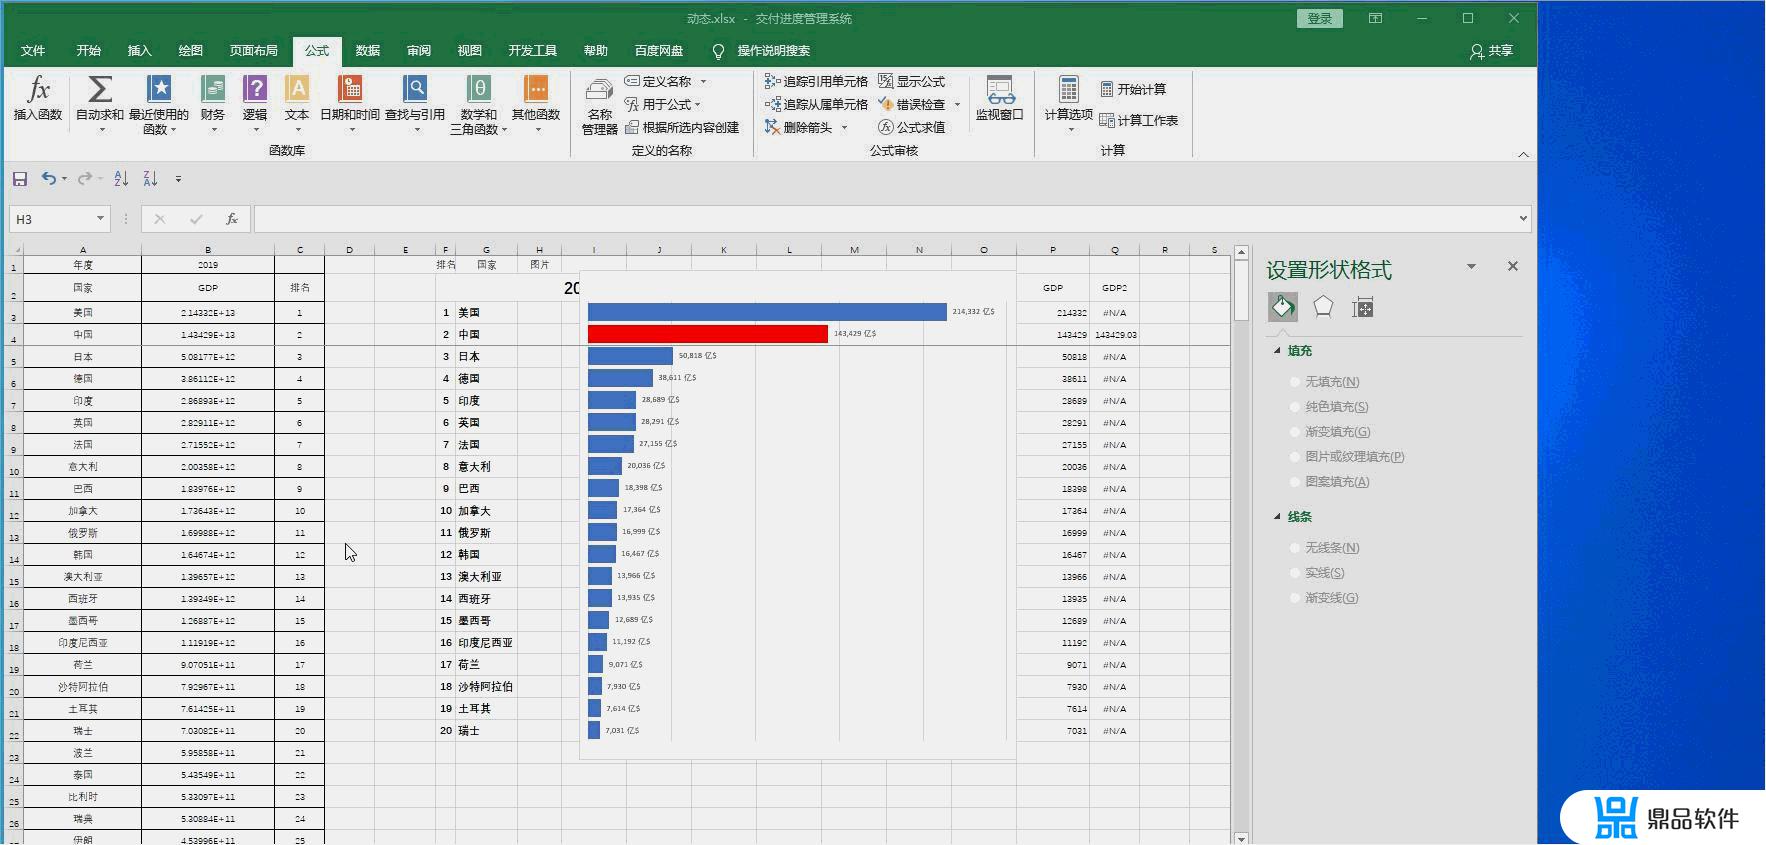
Task: Open Error Checking (错误检查) dropdown arrow
Action: click(957, 105)
